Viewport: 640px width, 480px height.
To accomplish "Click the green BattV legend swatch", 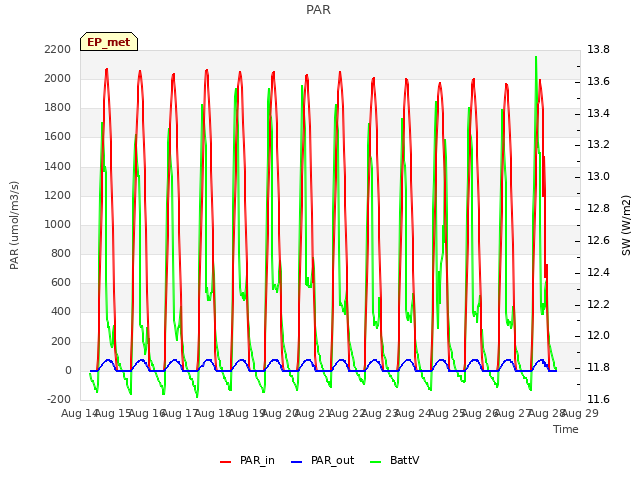I will [375, 462].
